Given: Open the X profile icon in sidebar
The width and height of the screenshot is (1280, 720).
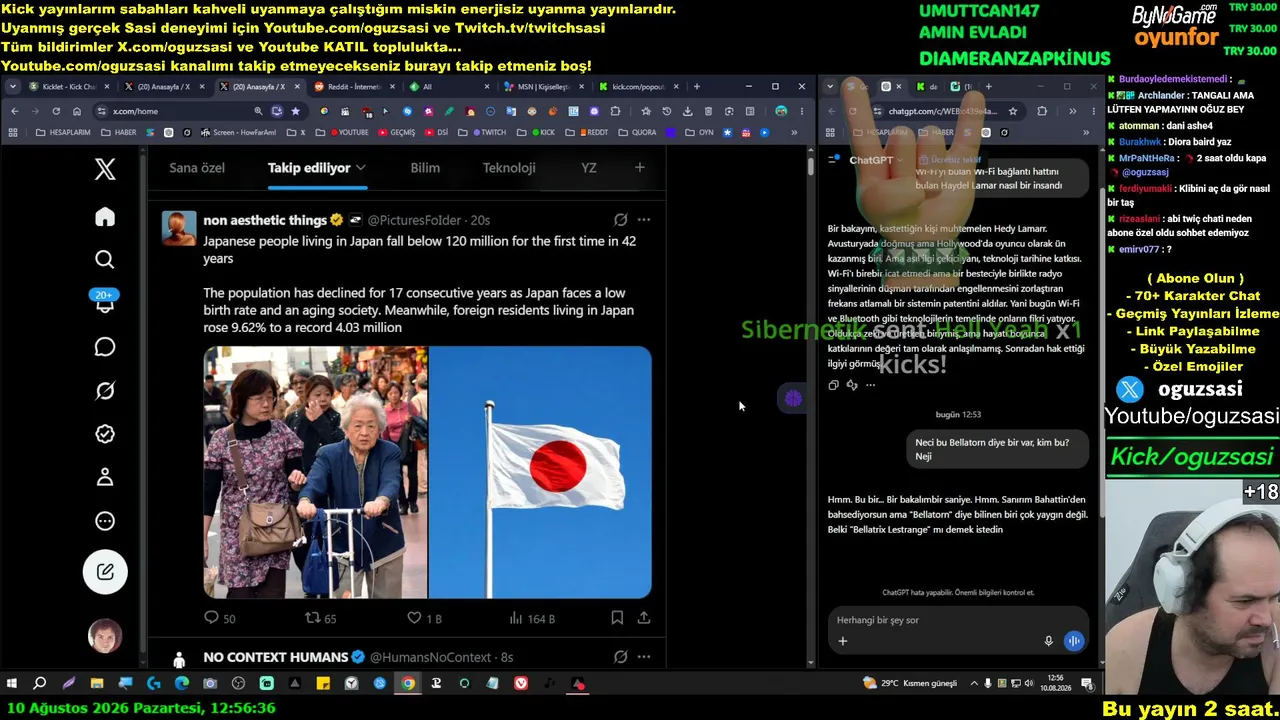Looking at the screenshot, I should (105, 477).
